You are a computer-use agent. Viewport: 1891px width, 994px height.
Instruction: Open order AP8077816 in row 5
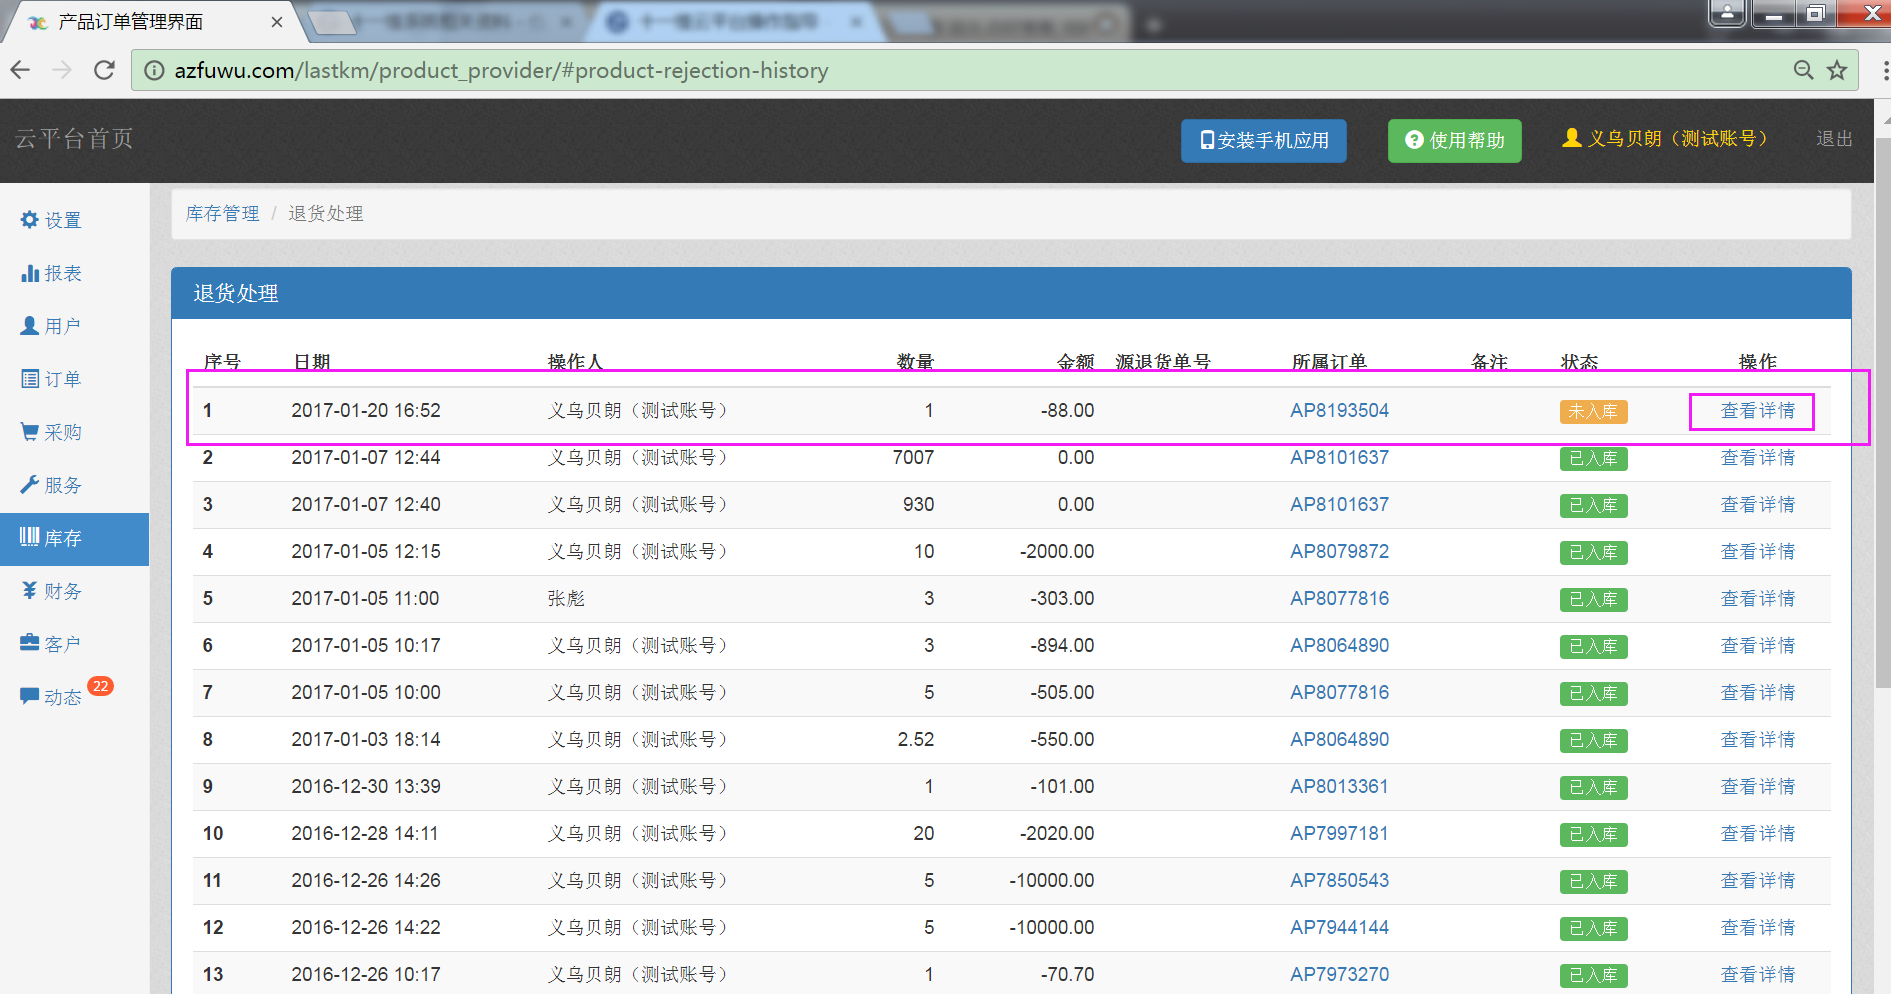click(1339, 599)
